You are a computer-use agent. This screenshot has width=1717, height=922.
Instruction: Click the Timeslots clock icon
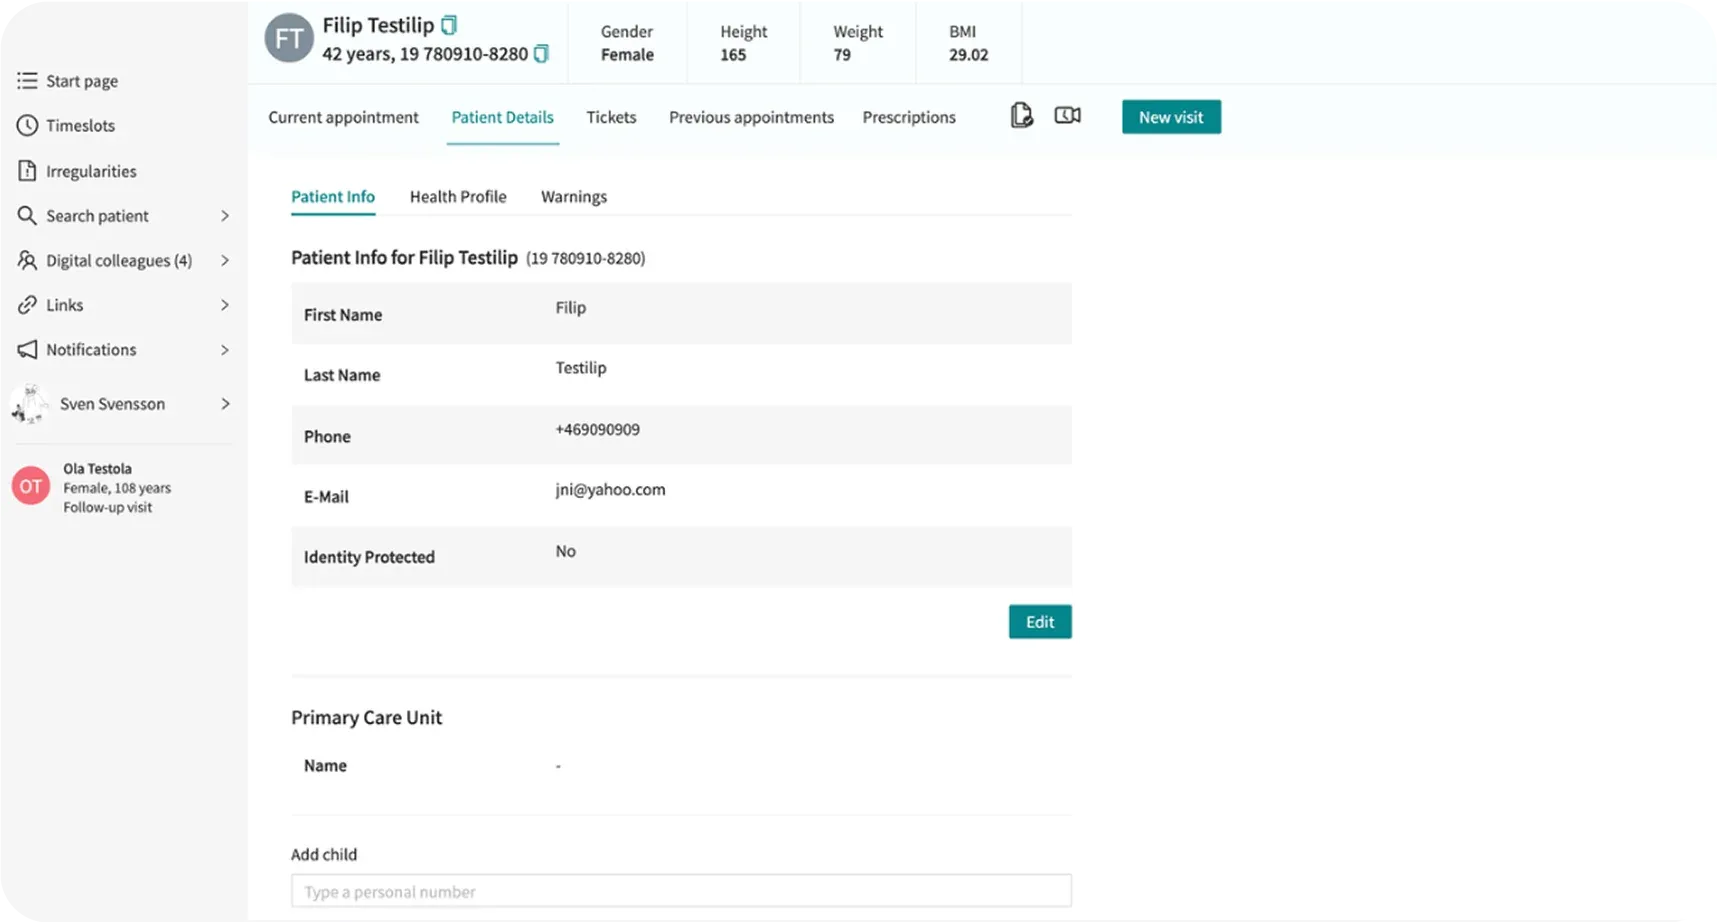tap(27, 125)
